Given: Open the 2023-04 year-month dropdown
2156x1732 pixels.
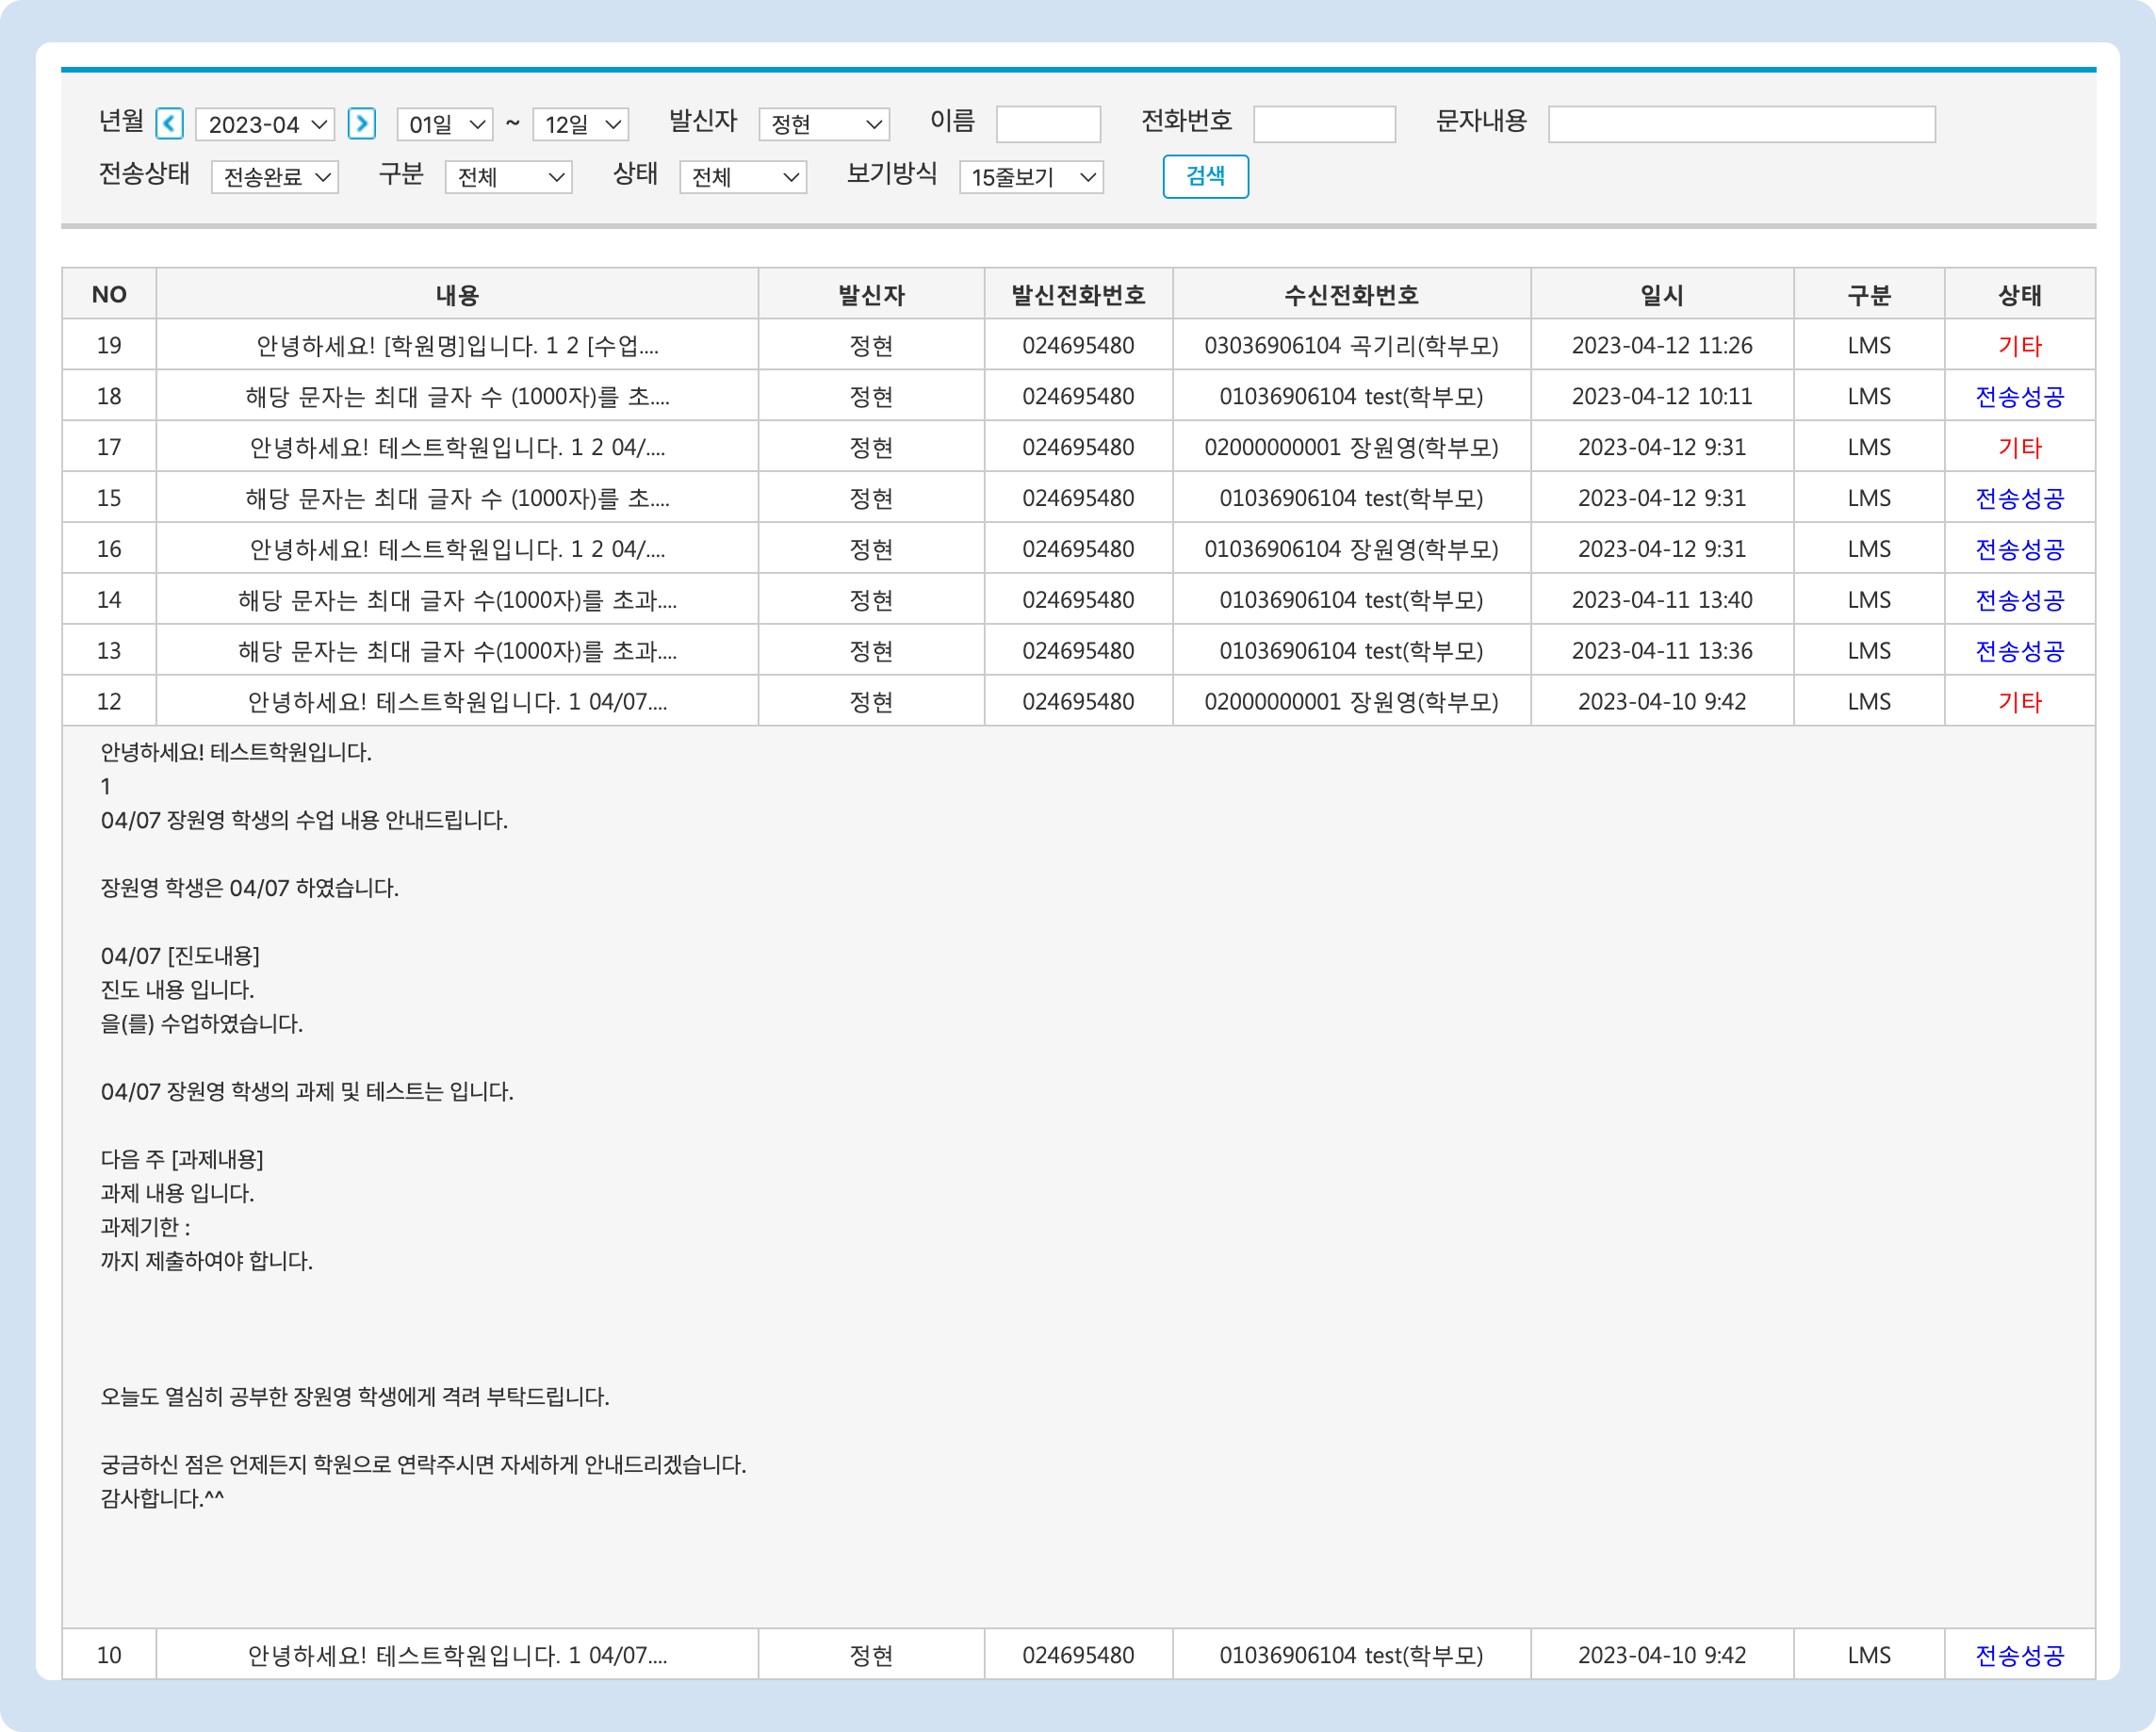Looking at the screenshot, I should coord(266,125).
